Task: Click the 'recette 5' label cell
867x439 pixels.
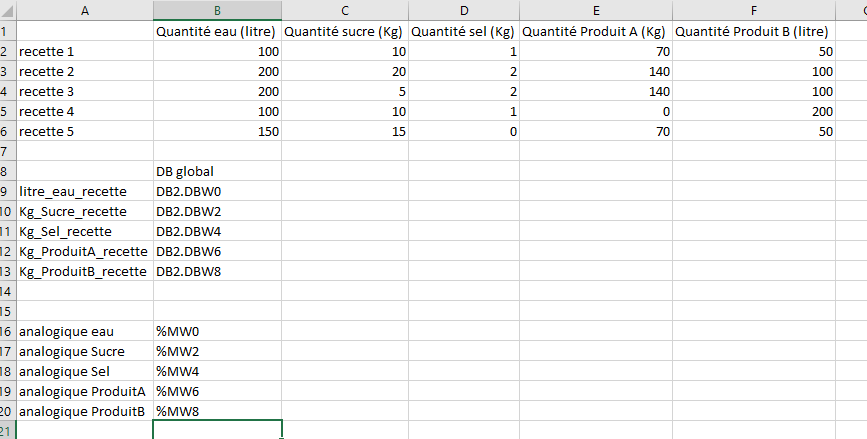Action: (85, 131)
